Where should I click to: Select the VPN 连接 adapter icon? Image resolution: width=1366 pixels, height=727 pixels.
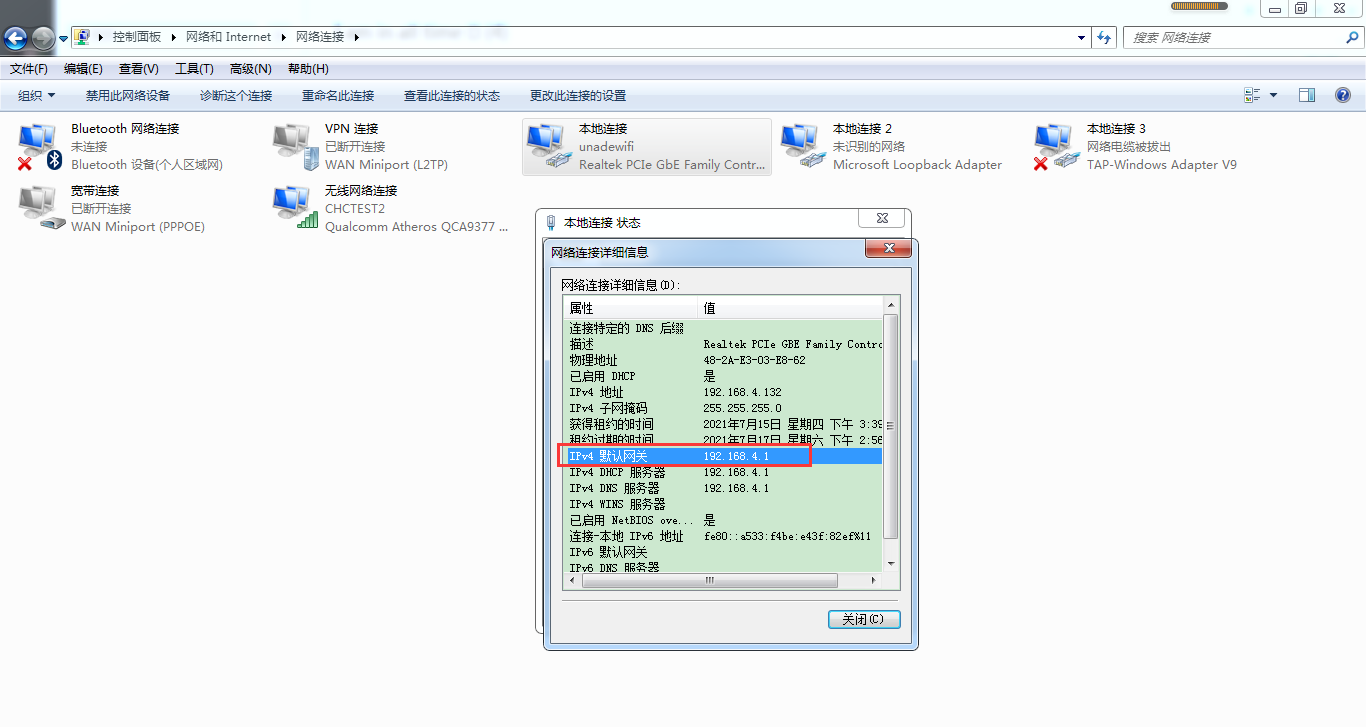294,146
